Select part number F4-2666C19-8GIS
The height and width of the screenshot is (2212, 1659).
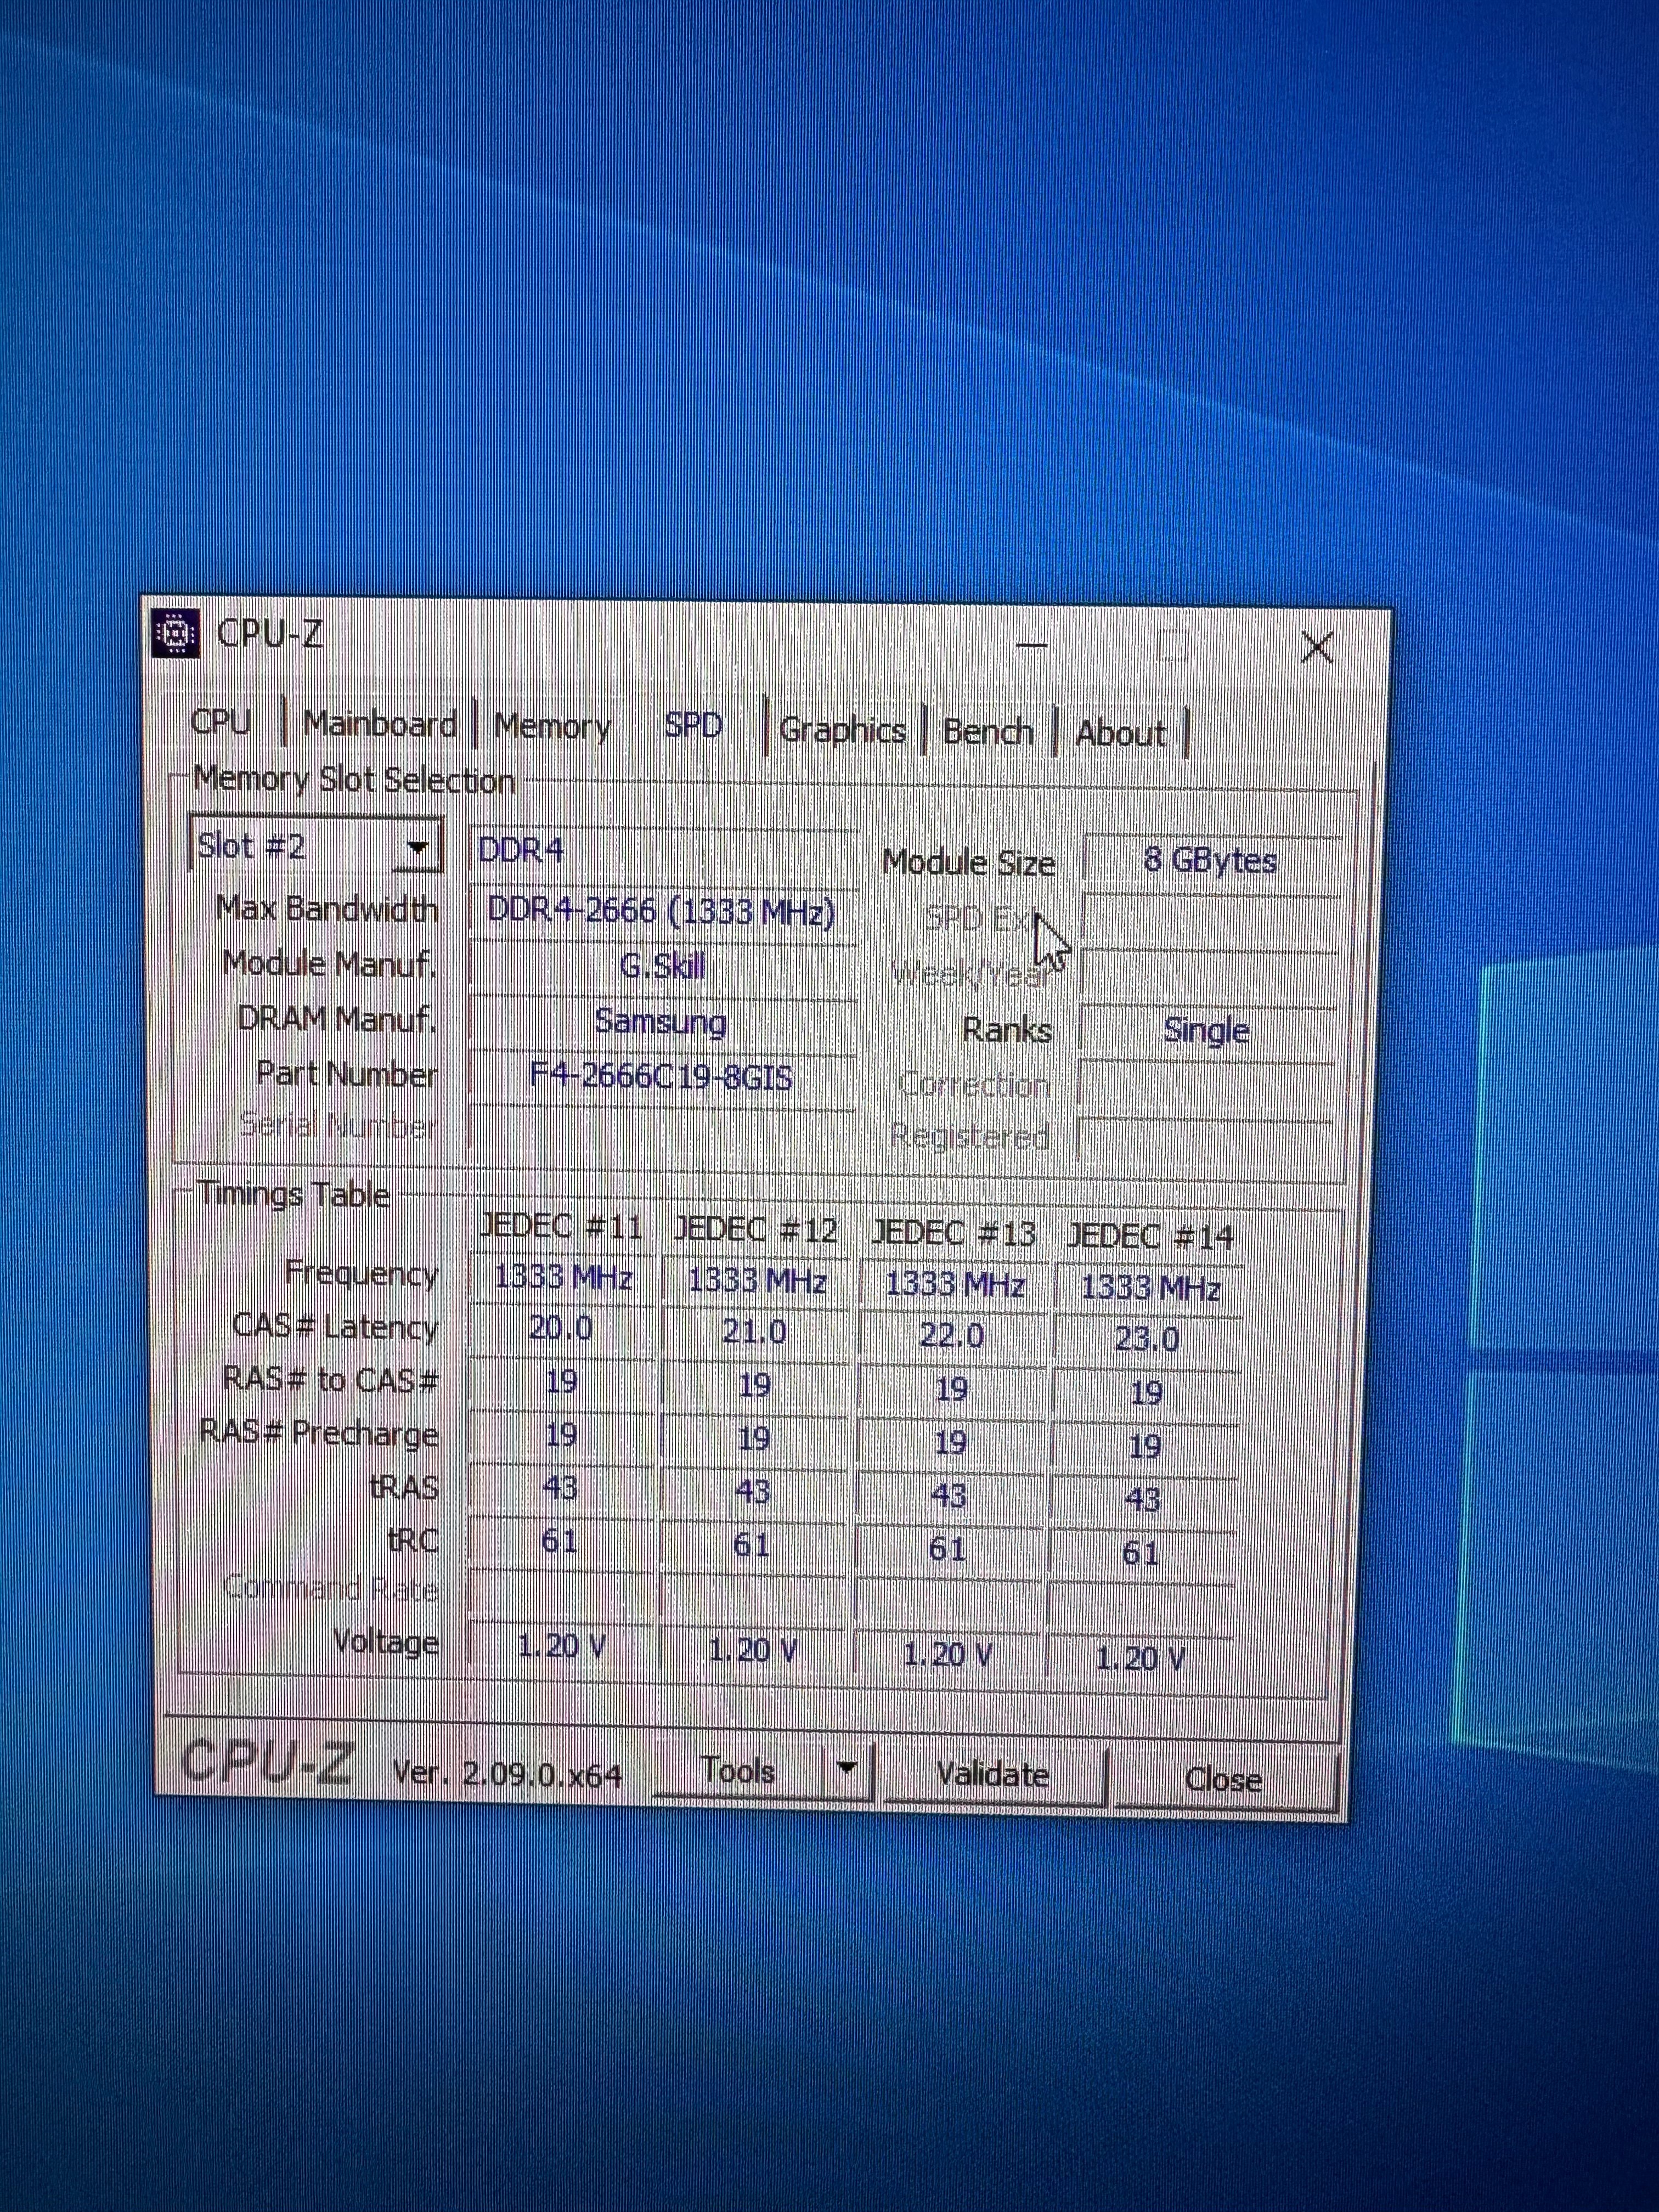pos(661,1077)
